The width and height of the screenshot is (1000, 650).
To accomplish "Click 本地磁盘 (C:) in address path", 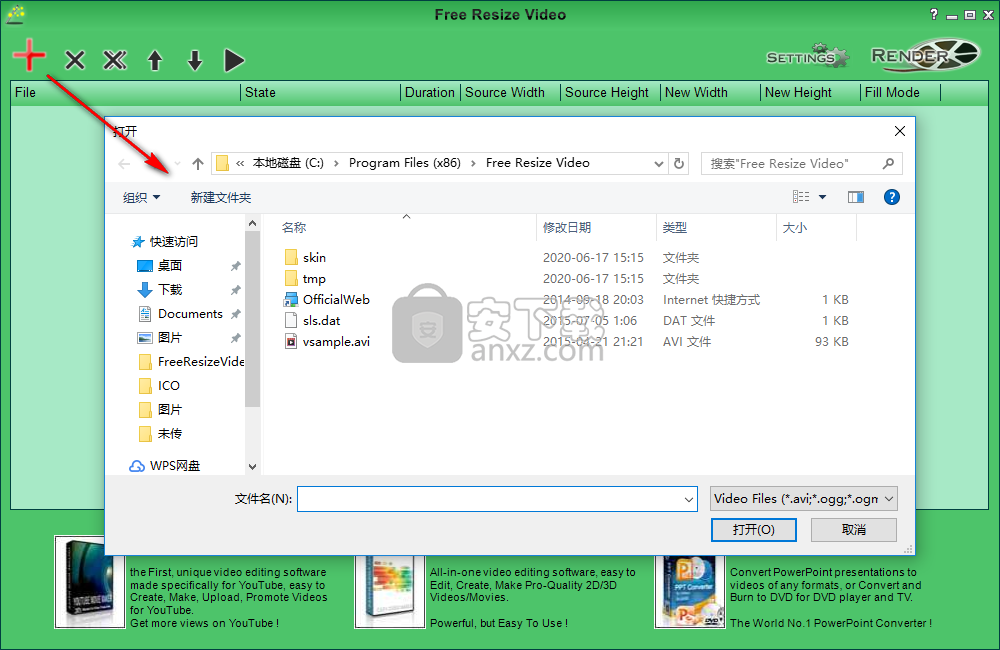I will coord(288,163).
